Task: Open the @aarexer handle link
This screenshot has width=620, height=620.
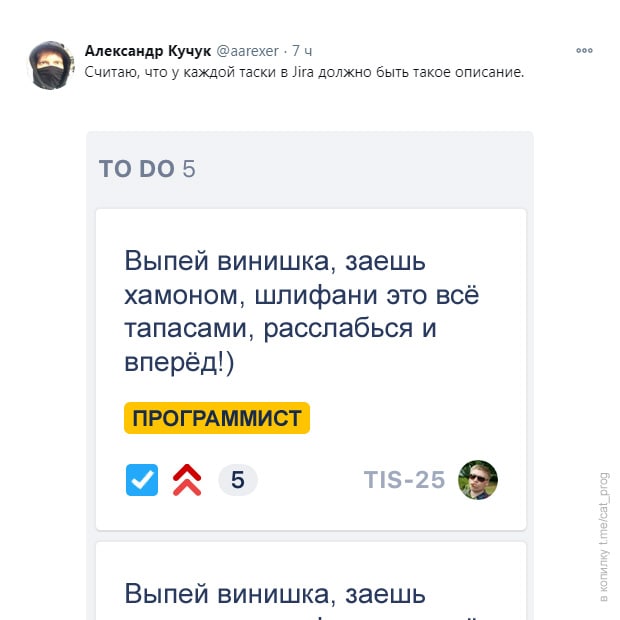Action: pos(248,51)
